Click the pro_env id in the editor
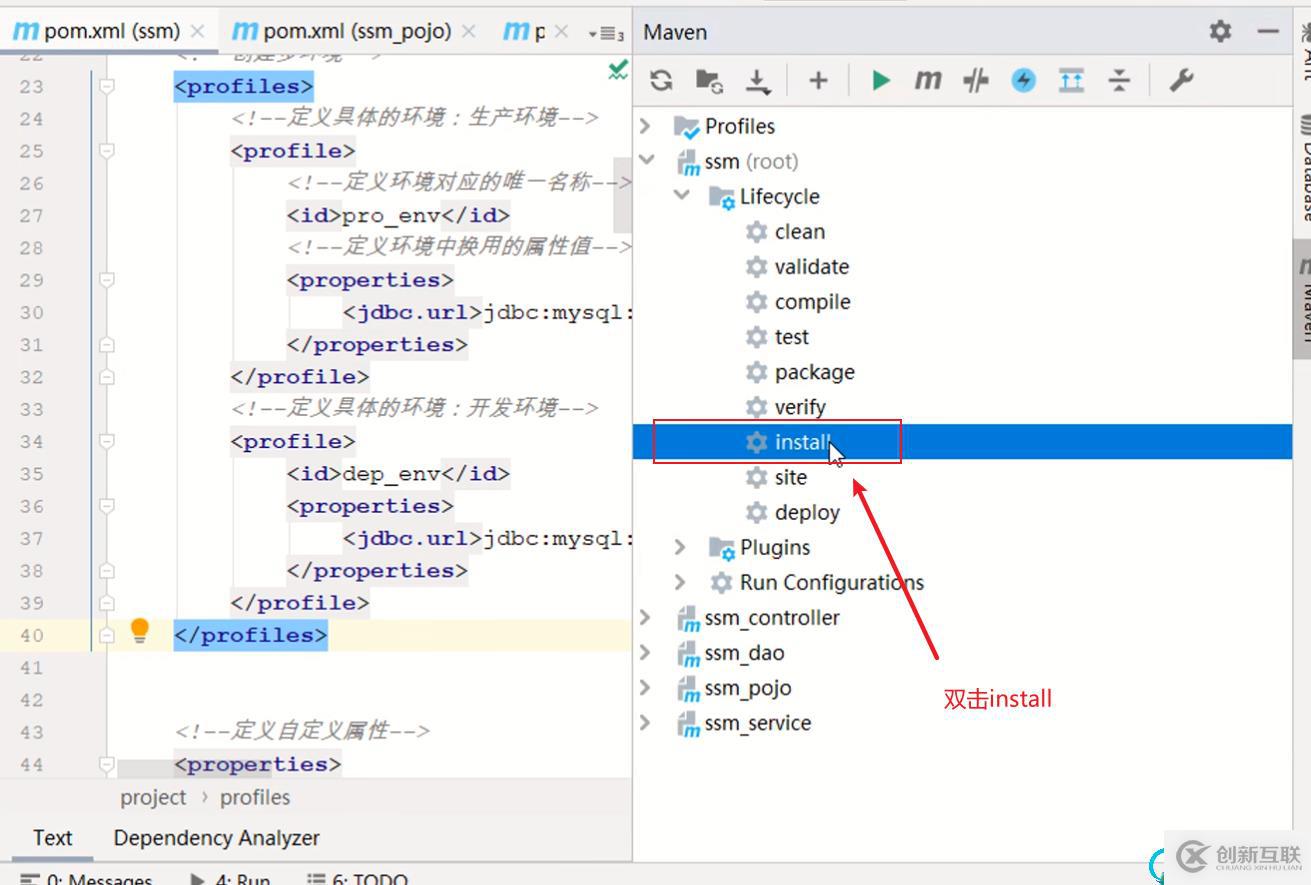 (x=391, y=216)
